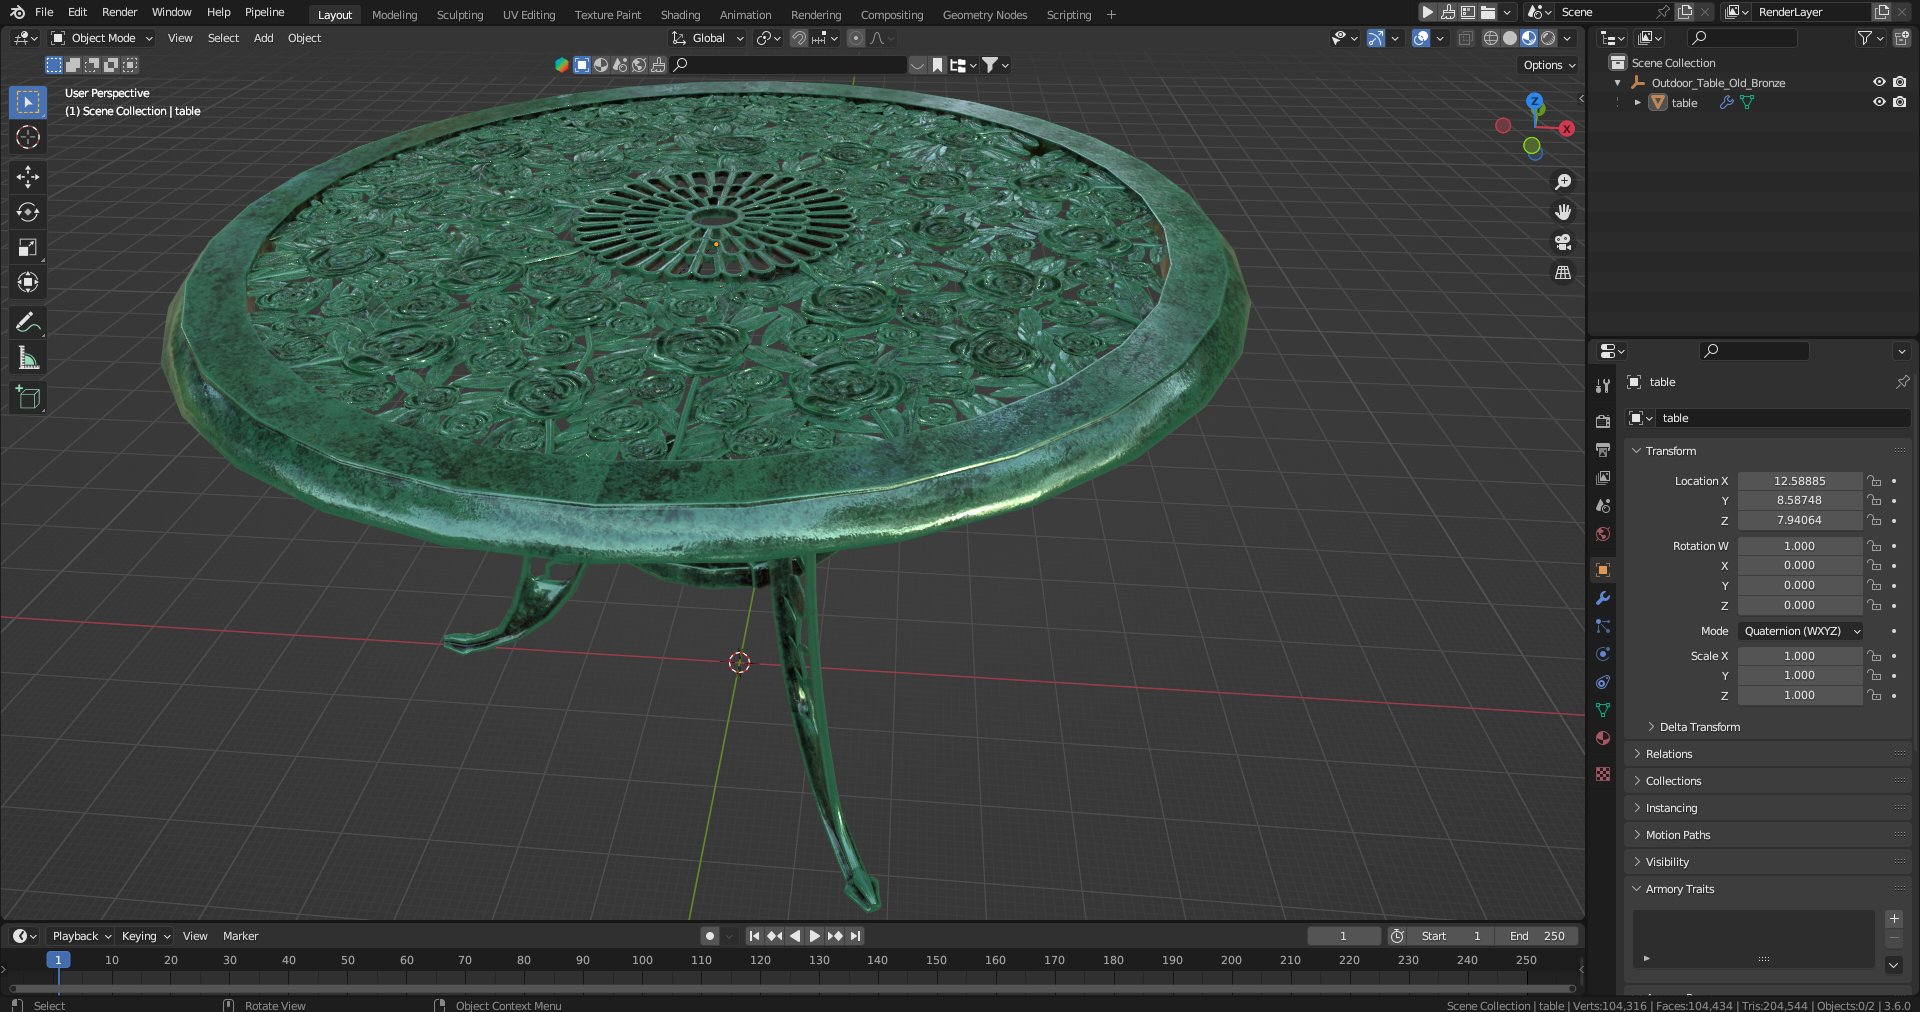Select the Transform tool
This screenshot has height=1012, width=1920.
[x=28, y=282]
